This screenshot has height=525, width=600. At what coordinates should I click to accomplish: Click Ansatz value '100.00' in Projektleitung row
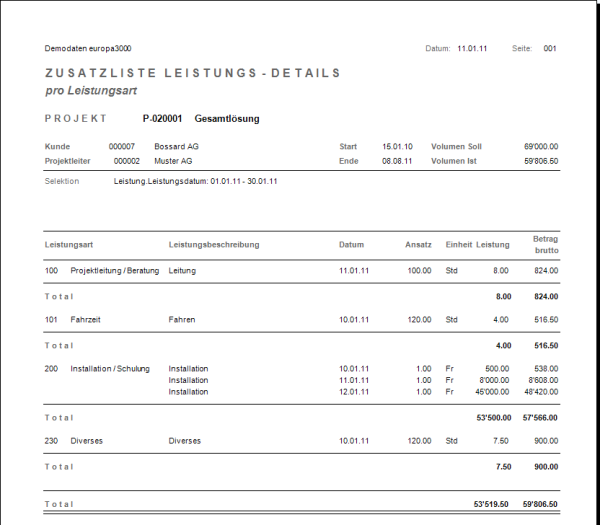pyautogui.click(x=419, y=271)
